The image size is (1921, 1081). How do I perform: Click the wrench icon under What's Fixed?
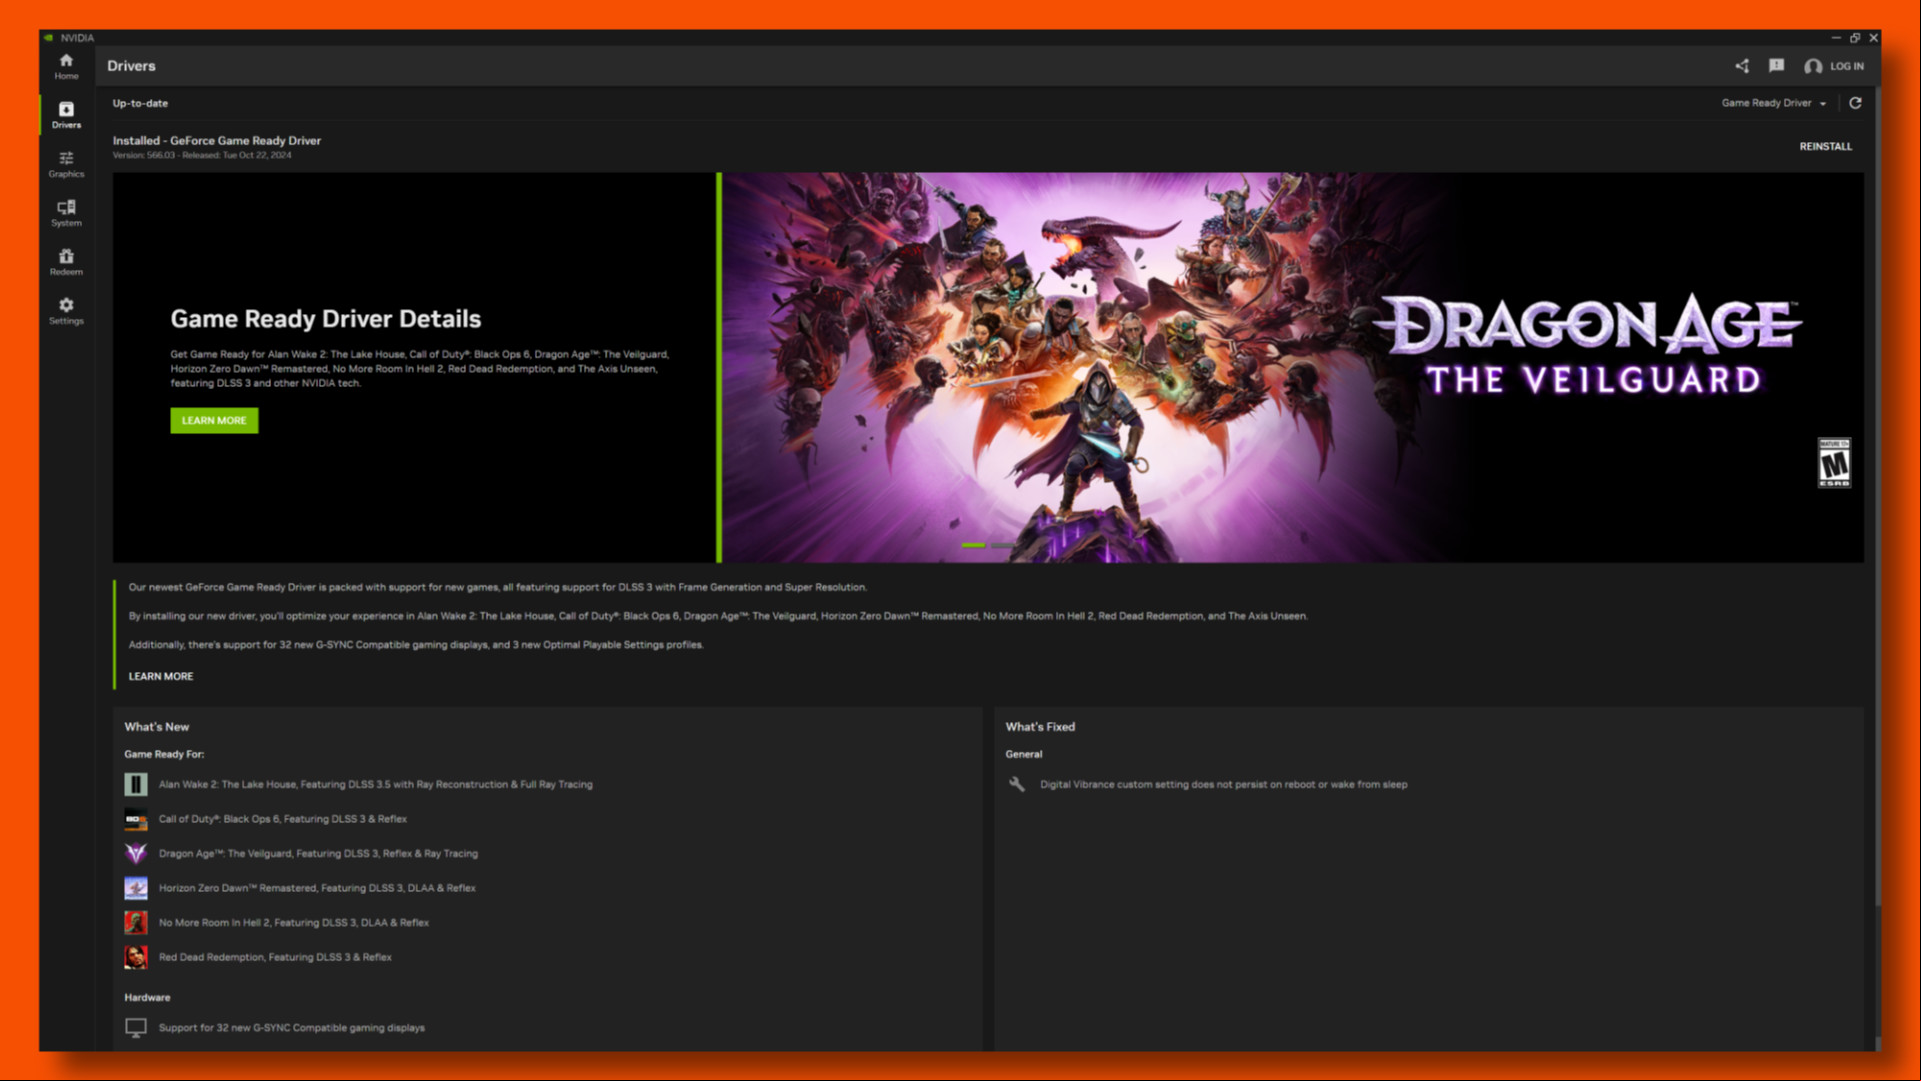1017,784
